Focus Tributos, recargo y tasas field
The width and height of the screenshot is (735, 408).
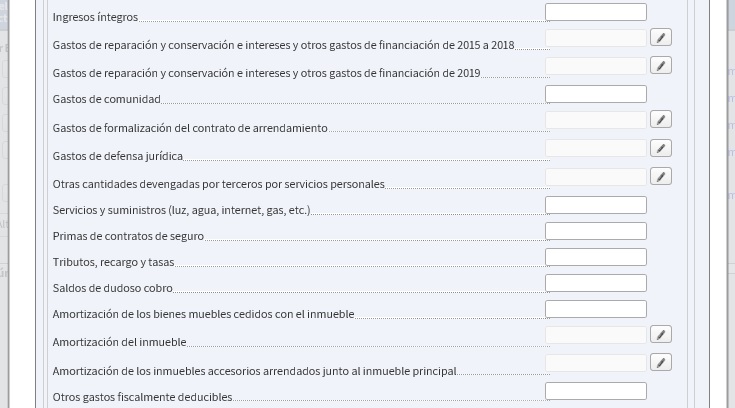click(x=596, y=257)
